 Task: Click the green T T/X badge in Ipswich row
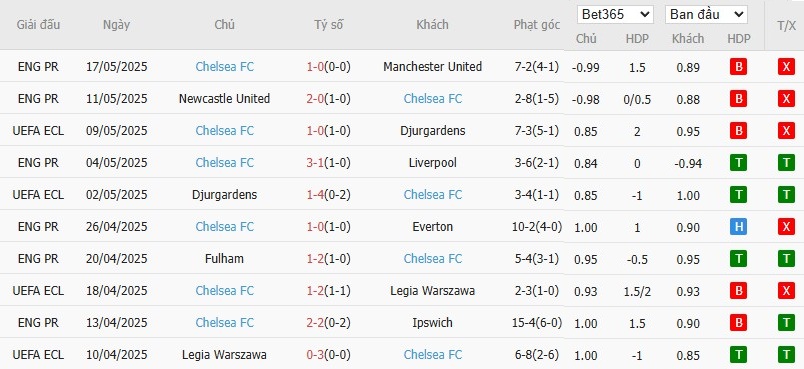786,323
